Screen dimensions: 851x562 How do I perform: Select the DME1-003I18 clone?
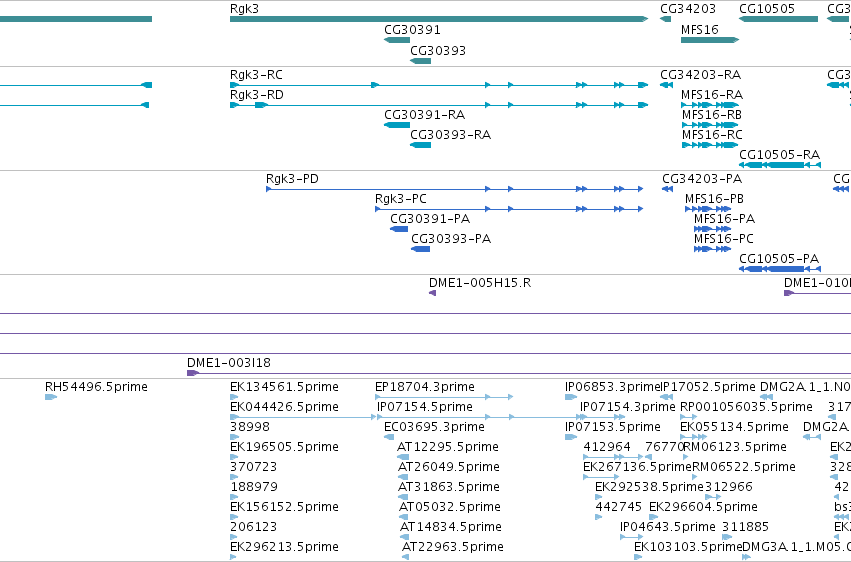click(519, 373)
